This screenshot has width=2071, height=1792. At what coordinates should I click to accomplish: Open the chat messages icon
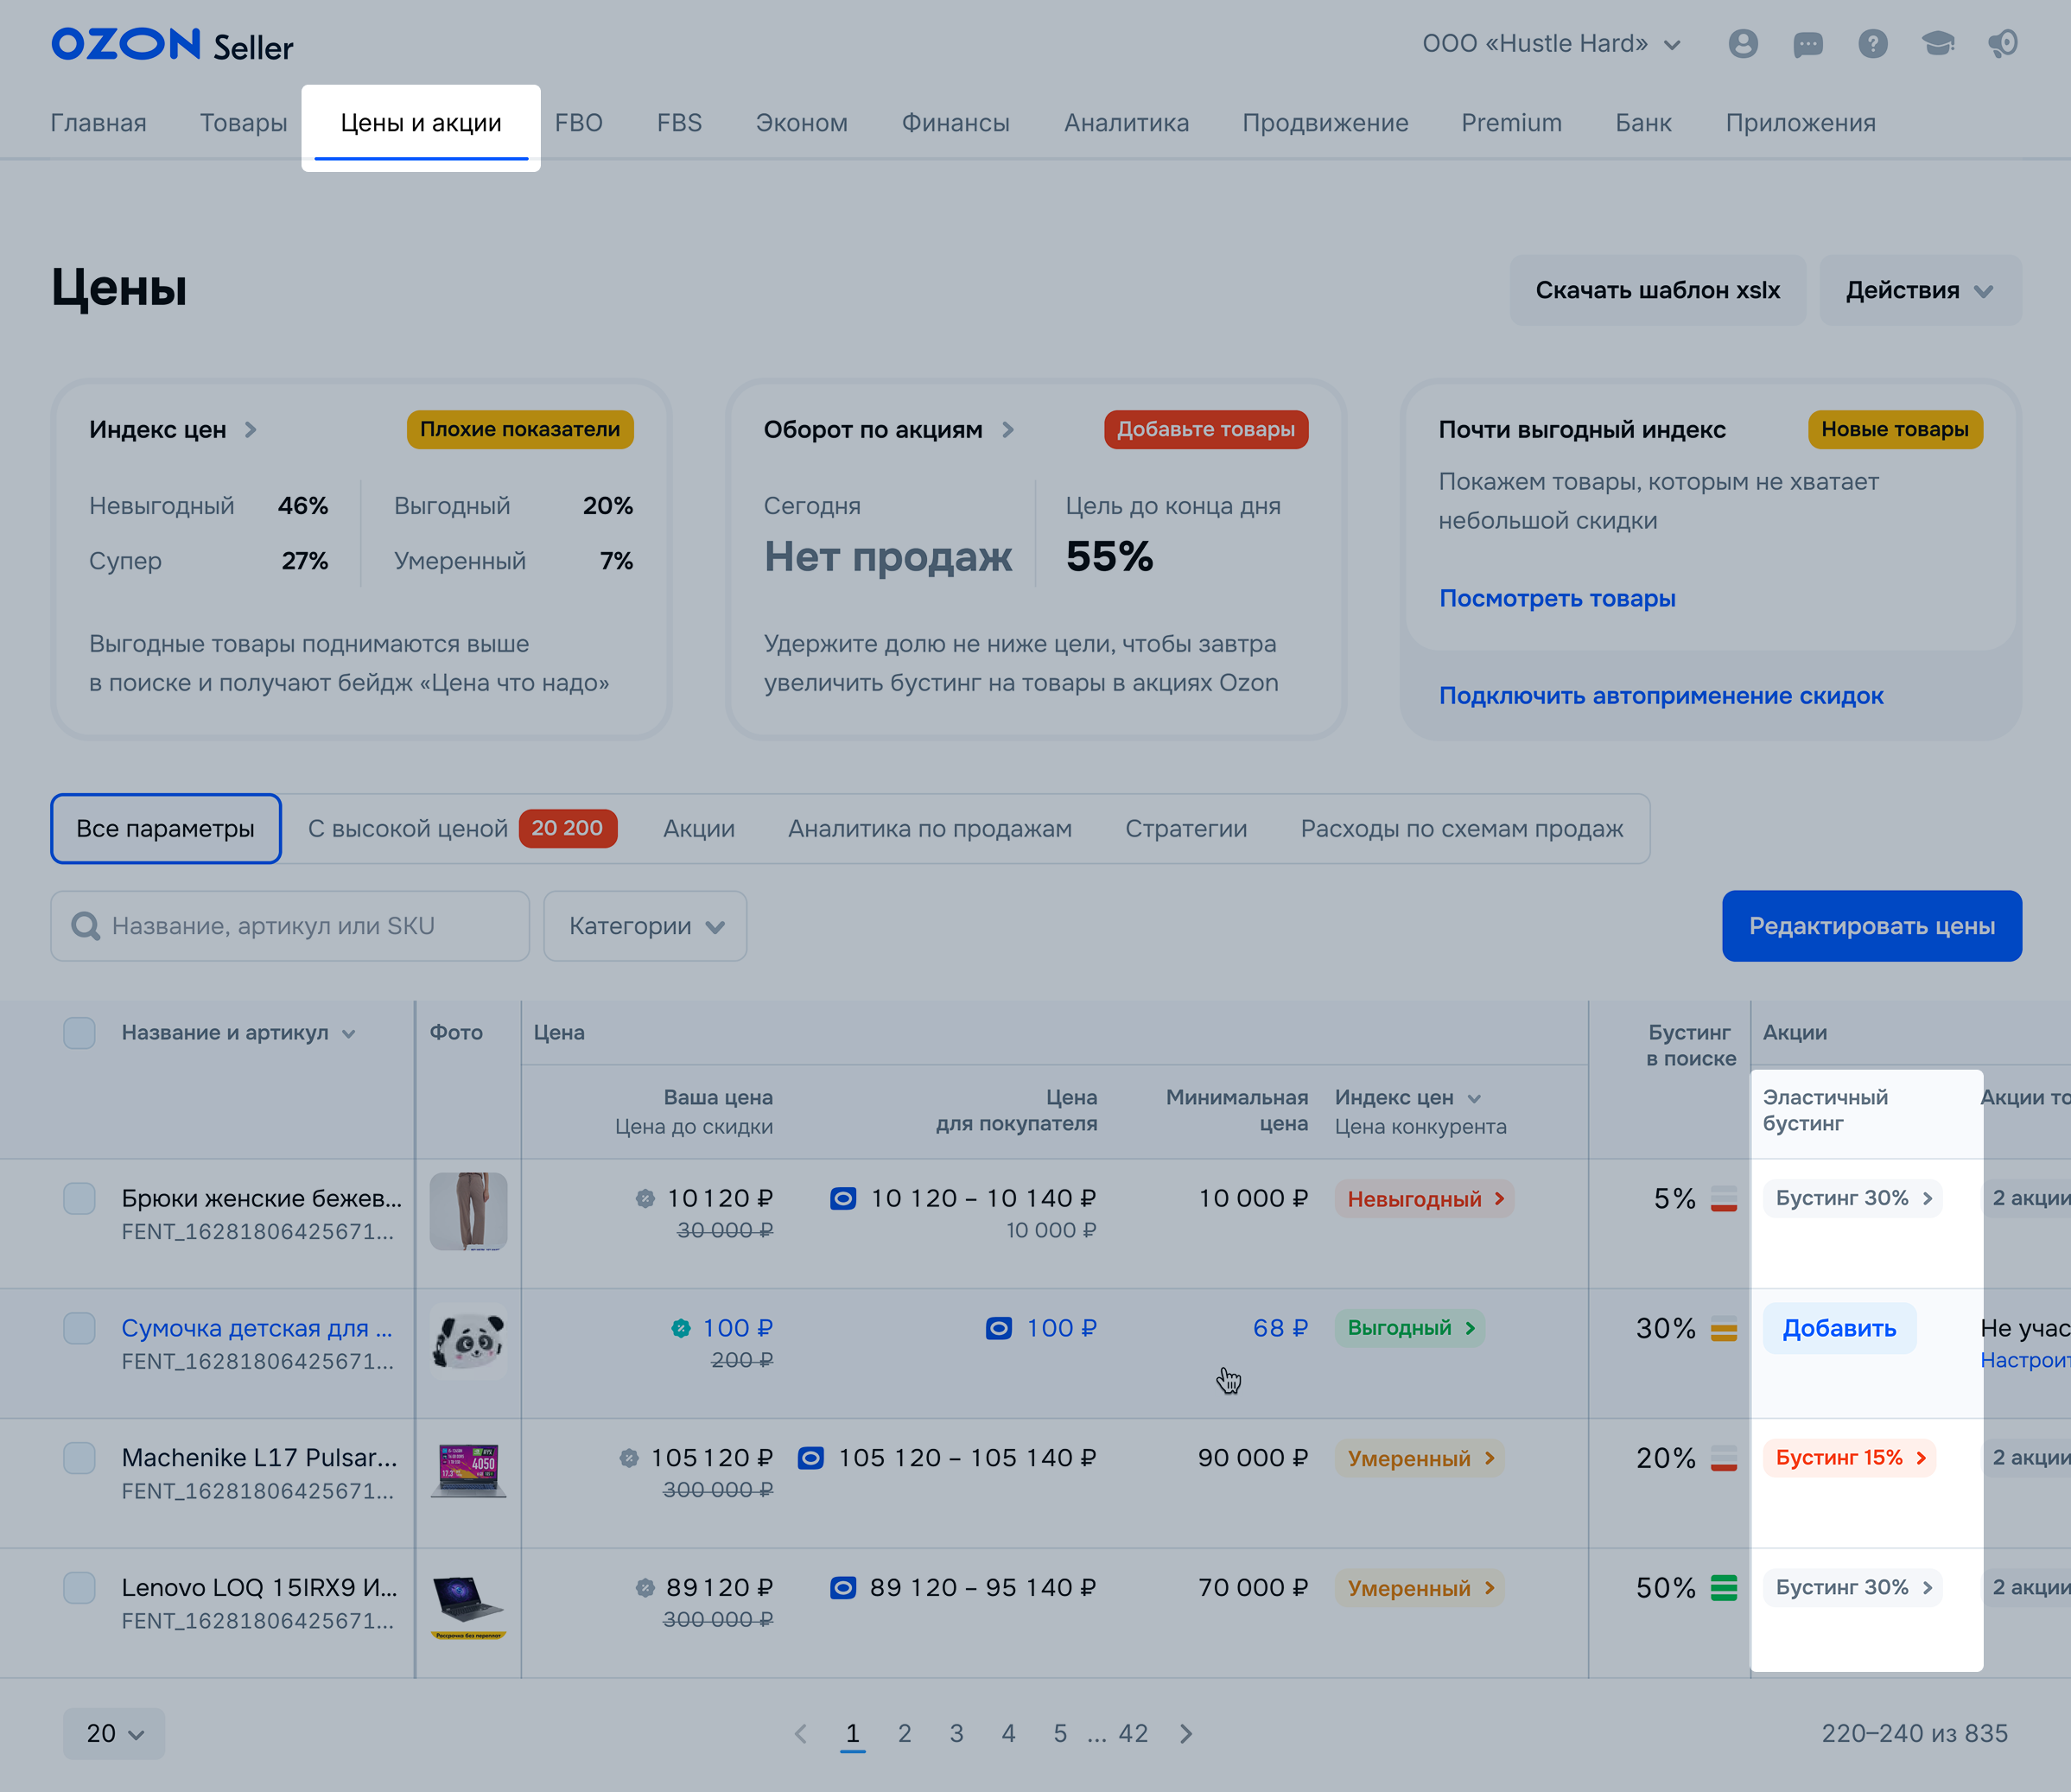pyautogui.click(x=1808, y=44)
